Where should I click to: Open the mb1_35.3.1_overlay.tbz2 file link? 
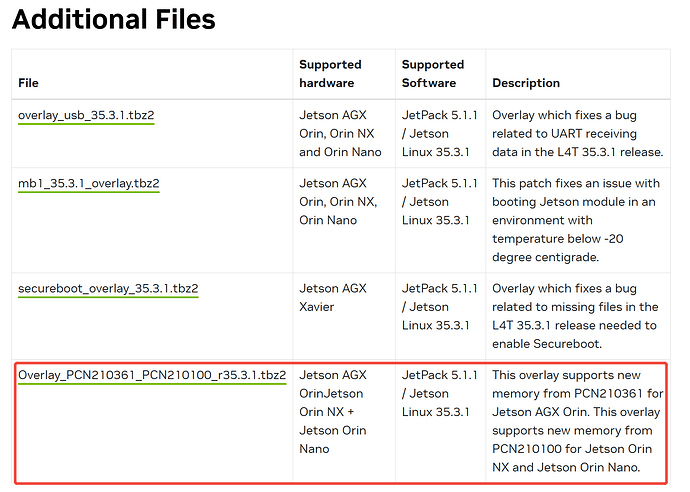pyautogui.click(x=88, y=184)
